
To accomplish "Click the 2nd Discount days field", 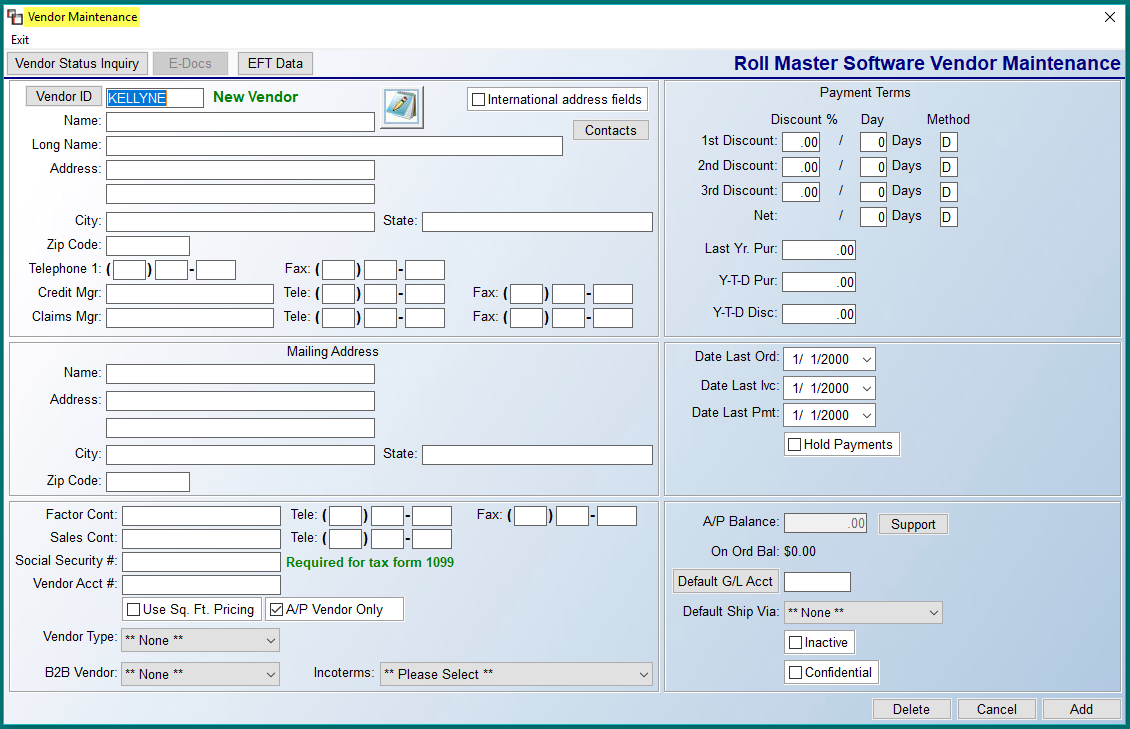I will point(873,167).
